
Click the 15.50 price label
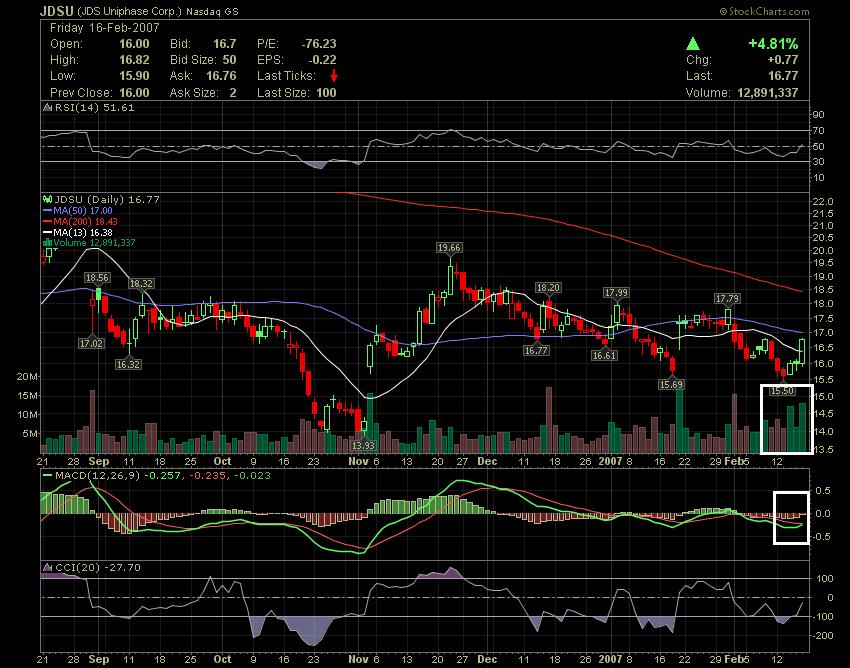[782, 391]
